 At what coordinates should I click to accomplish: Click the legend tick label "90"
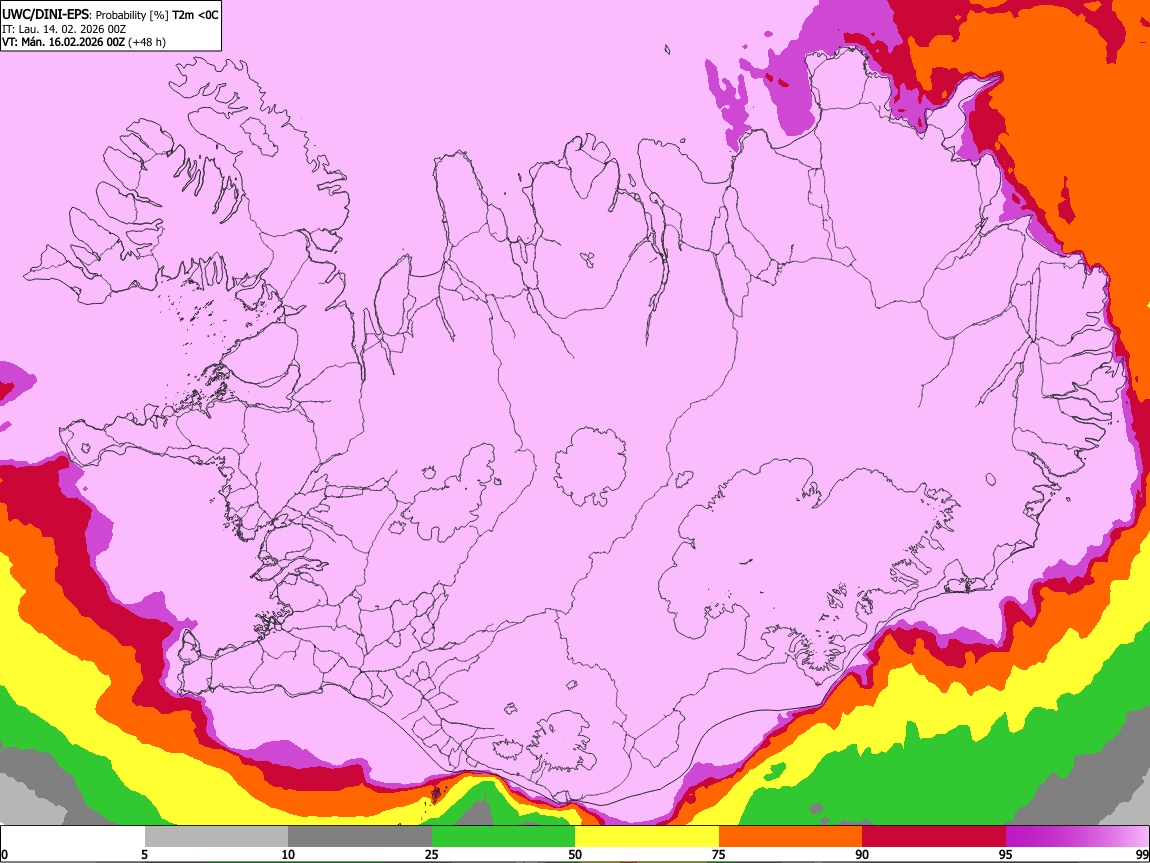(x=862, y=854)
